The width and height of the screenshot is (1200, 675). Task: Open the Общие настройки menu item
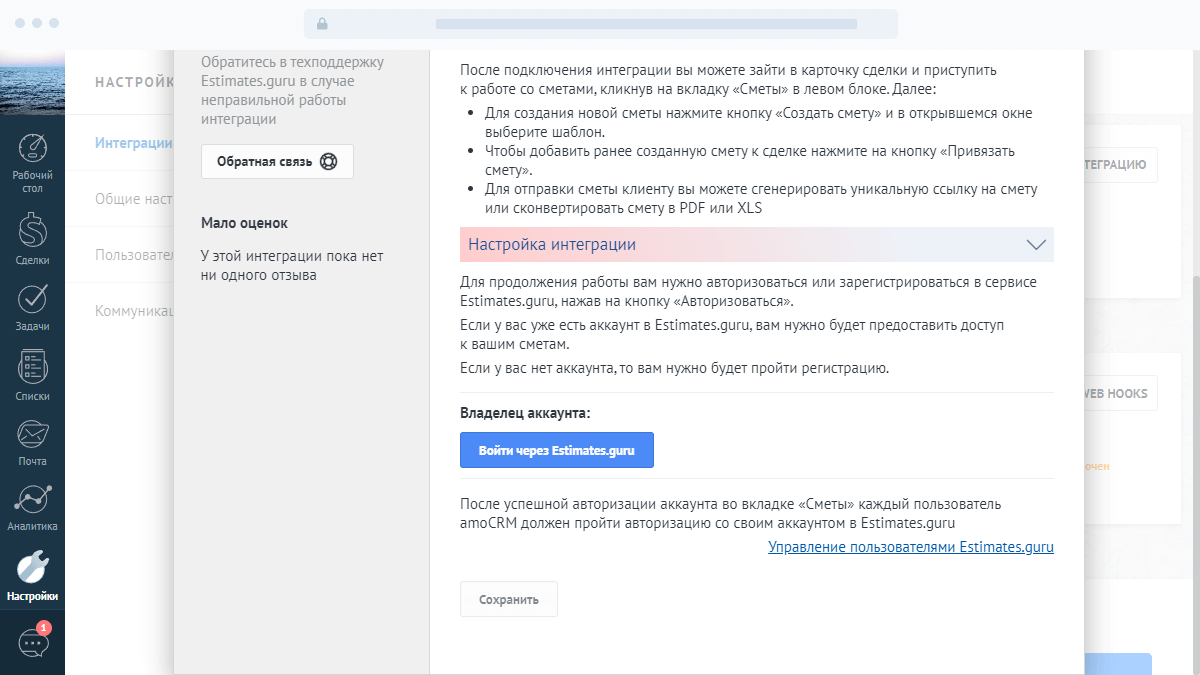(134, 199)
